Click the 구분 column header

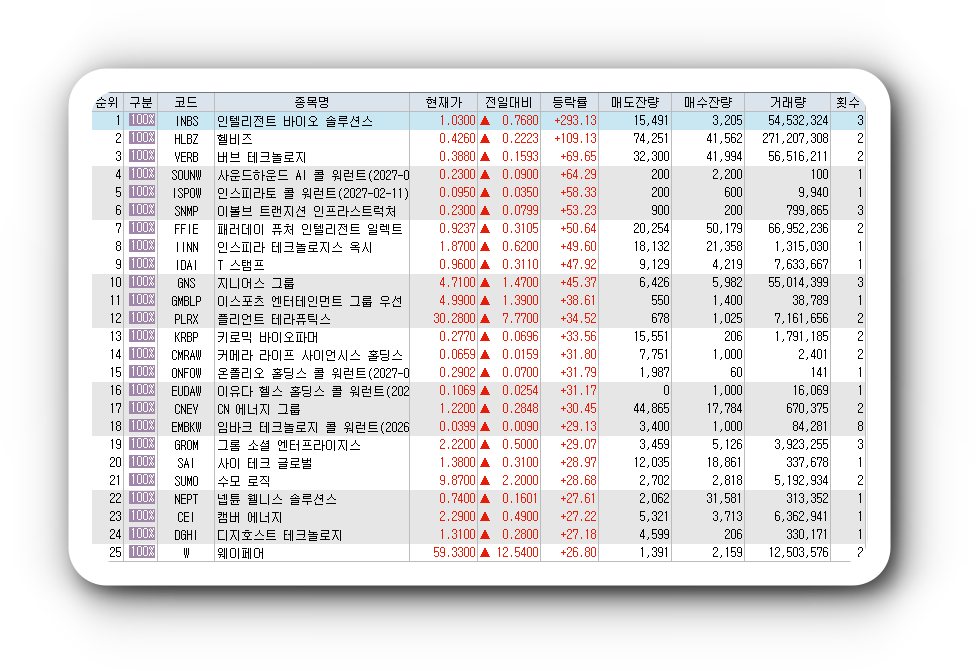[141, 103]
